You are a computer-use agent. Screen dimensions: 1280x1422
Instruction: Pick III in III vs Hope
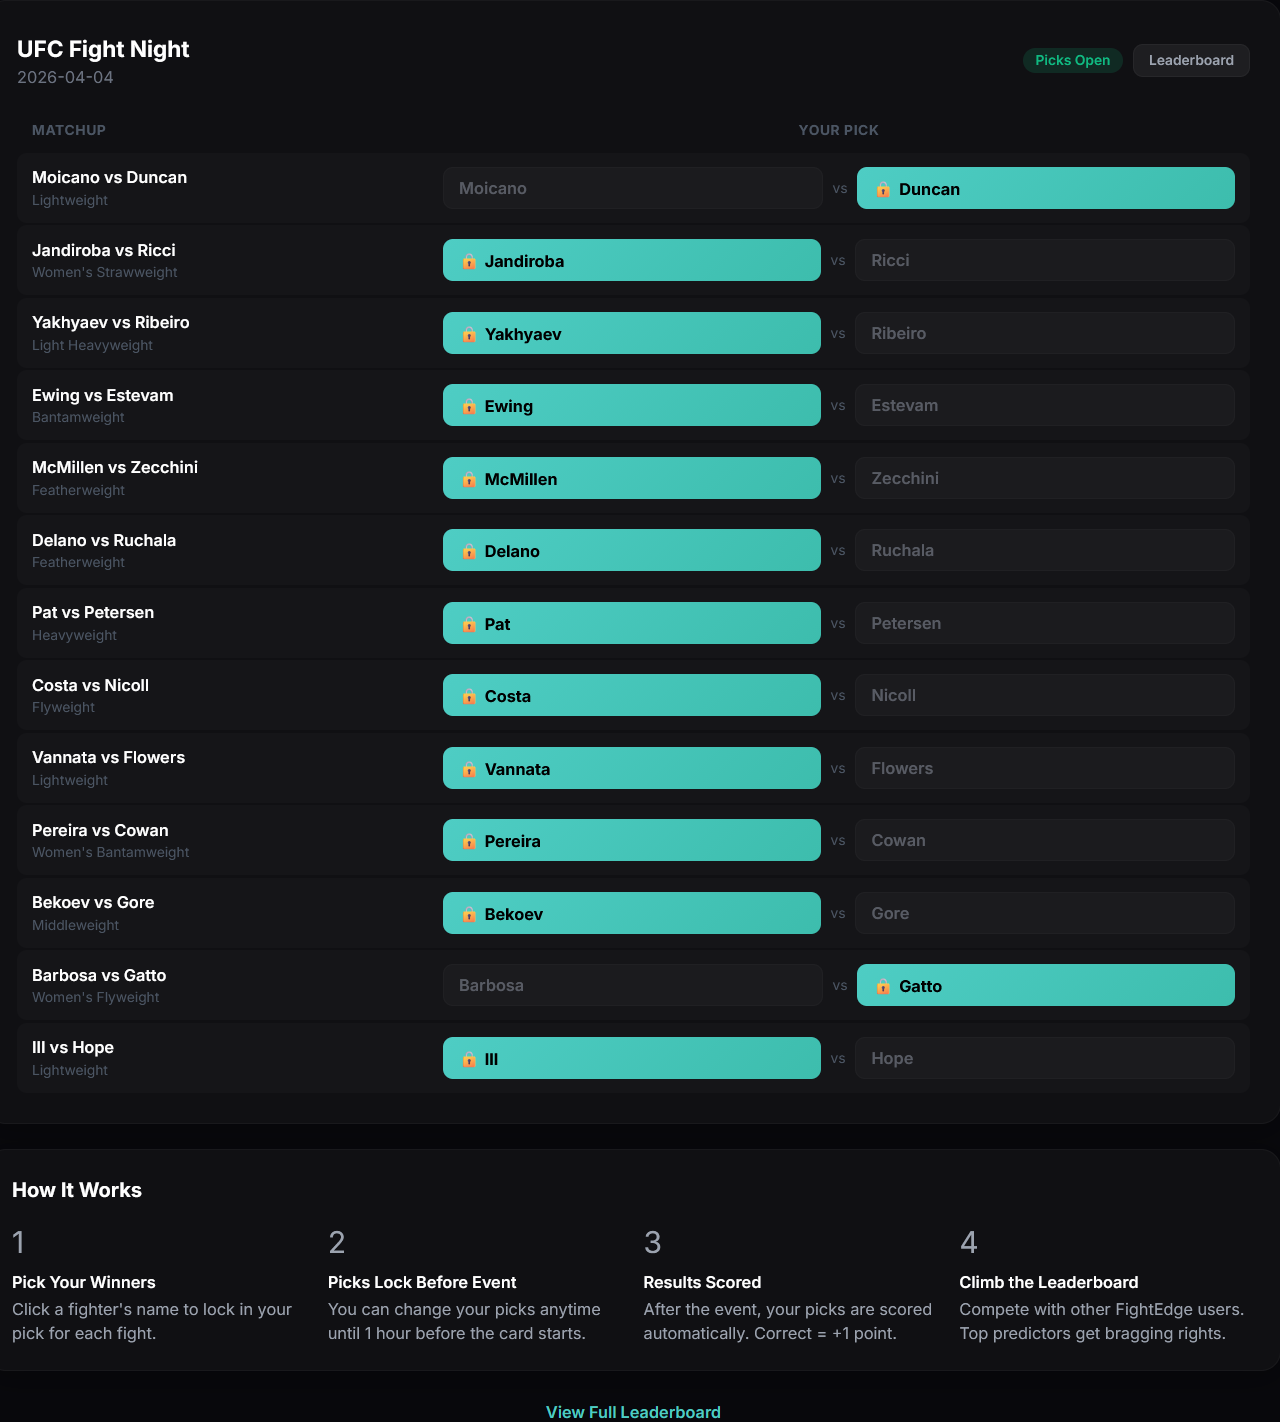coord(632,1058)
